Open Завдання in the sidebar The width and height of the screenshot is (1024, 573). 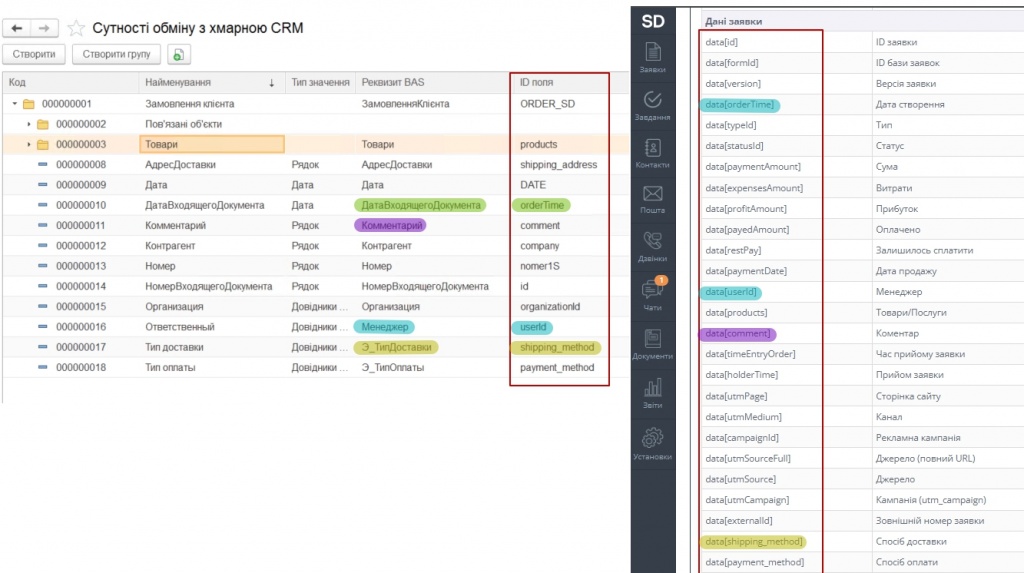coord(652,104)
